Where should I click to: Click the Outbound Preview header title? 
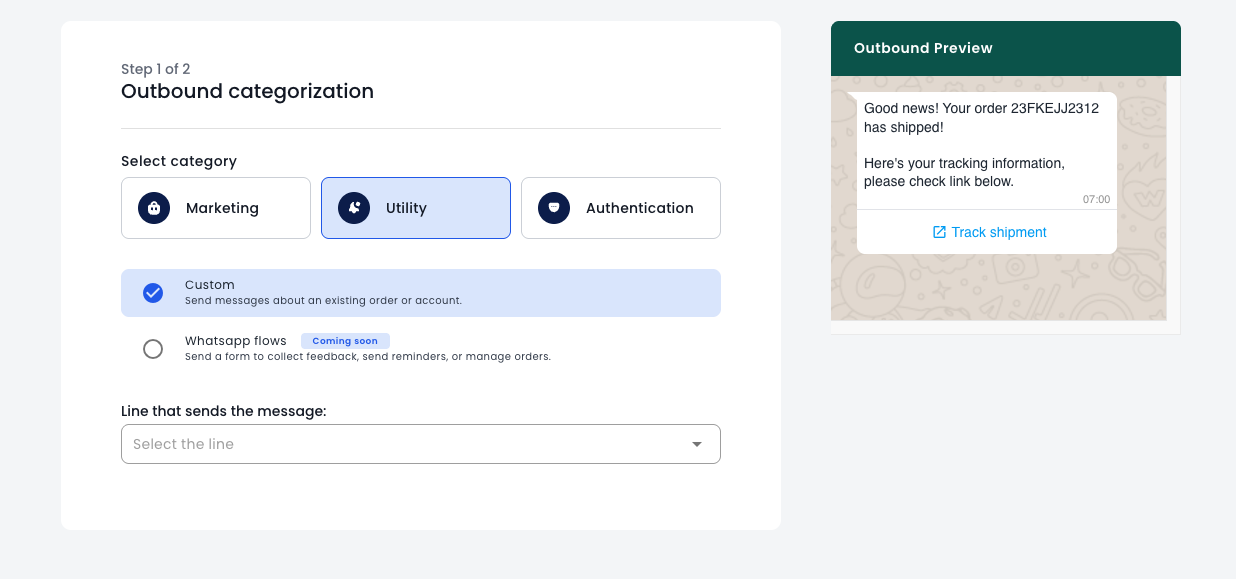[923, 48]
